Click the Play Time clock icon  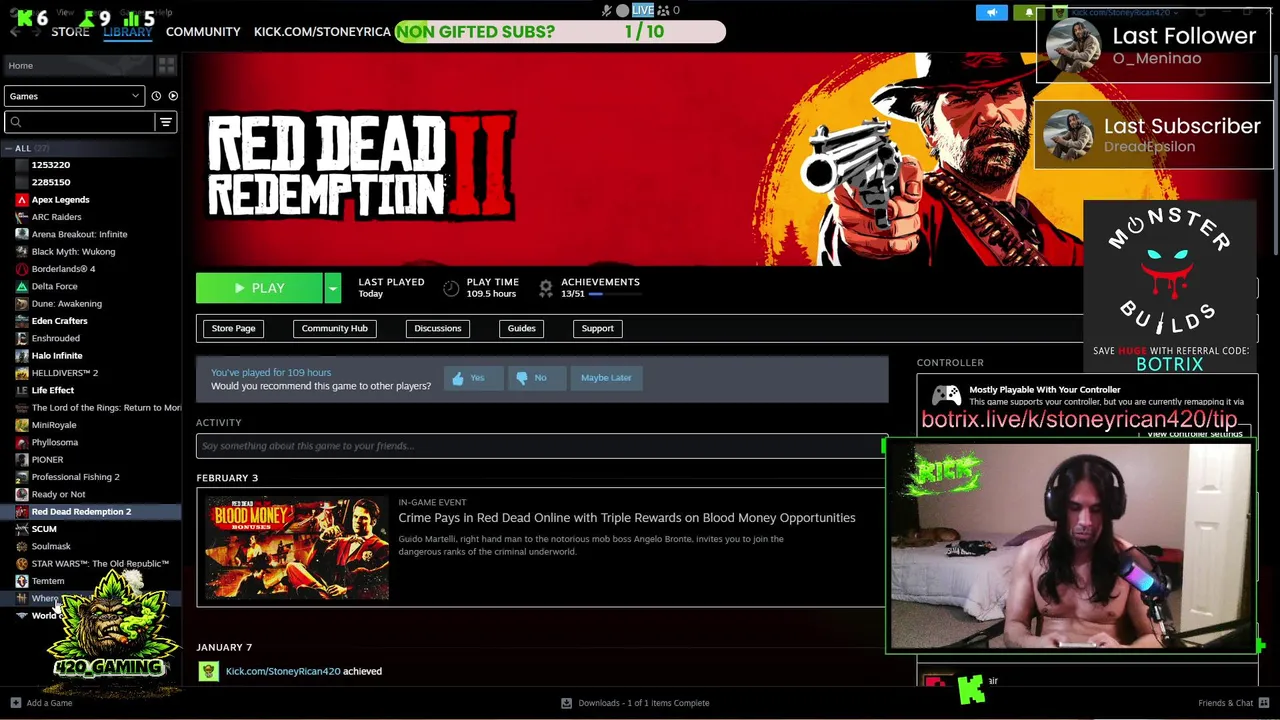451,288
